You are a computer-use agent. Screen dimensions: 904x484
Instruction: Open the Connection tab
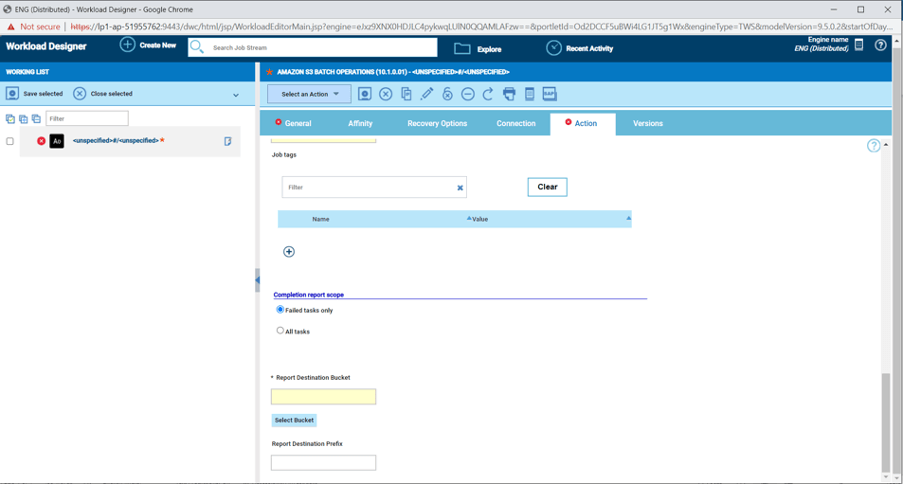click(516, 123)
